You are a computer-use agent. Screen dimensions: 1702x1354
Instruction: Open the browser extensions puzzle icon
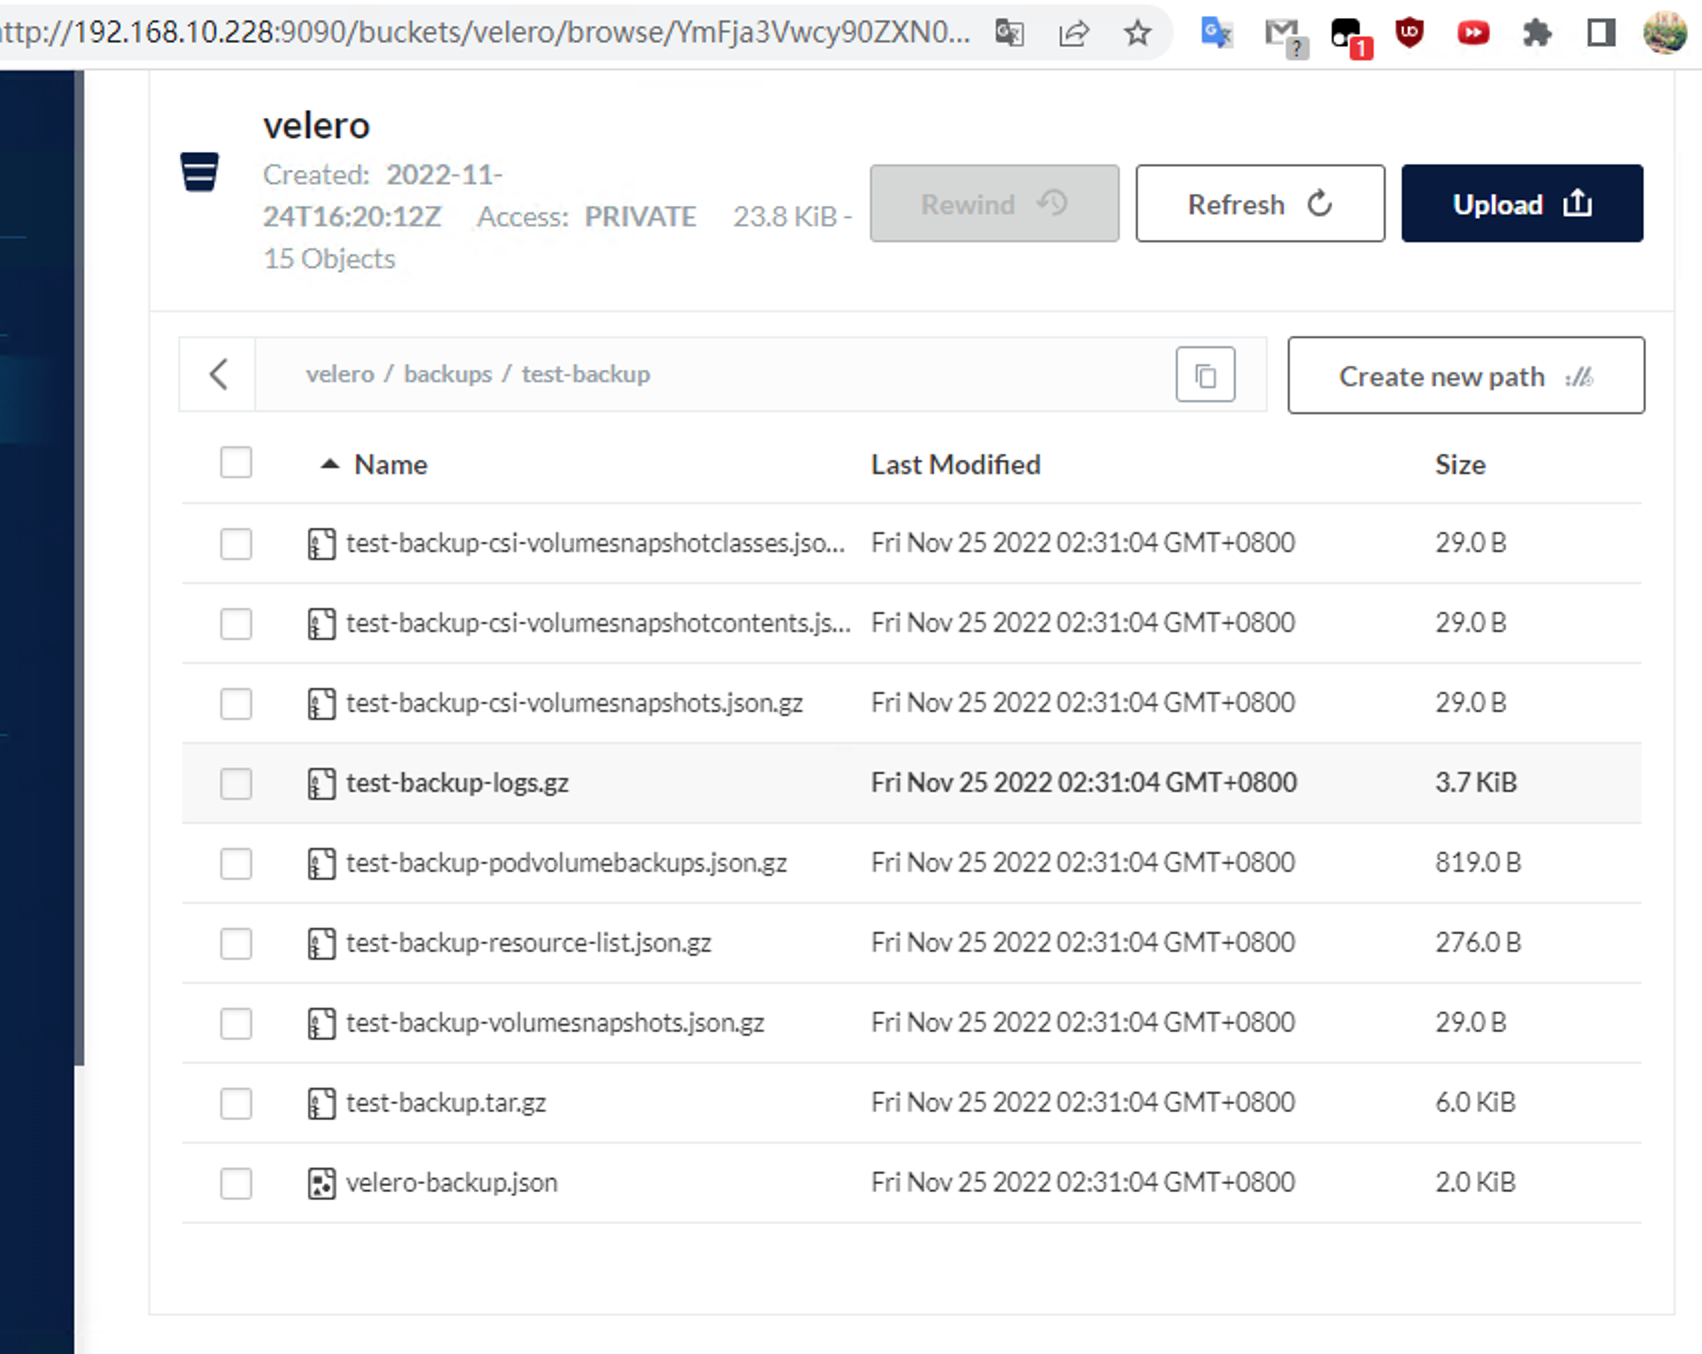[x=1536, y=33]
